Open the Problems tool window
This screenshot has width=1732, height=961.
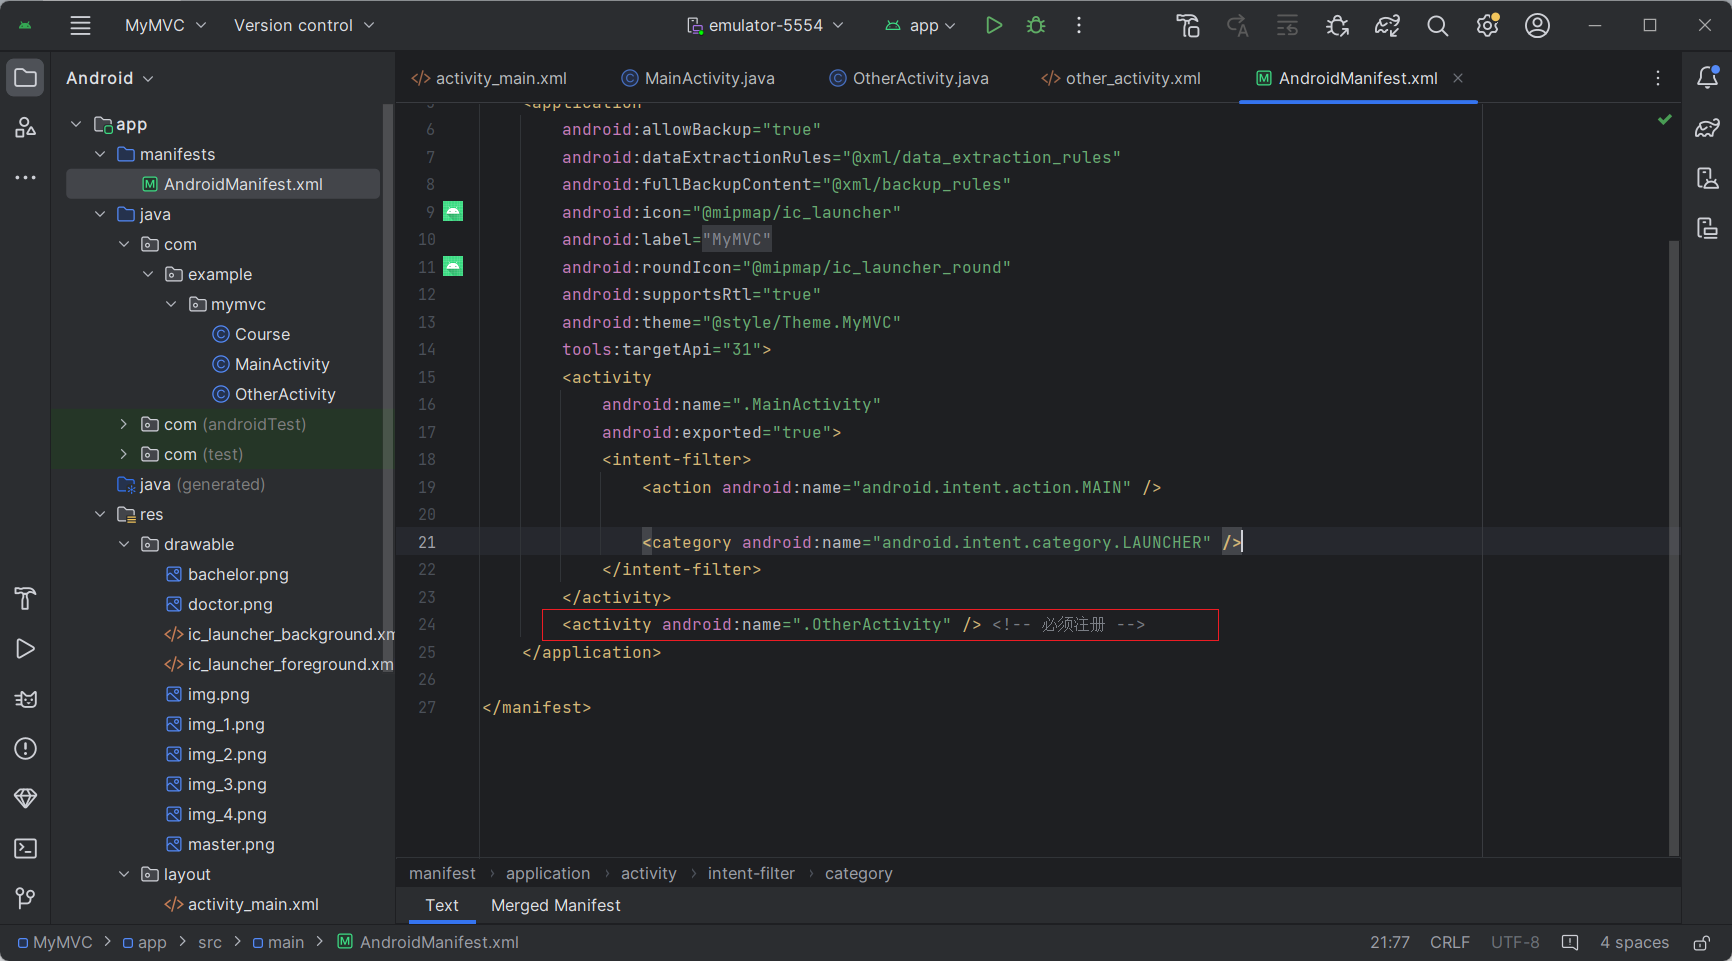(x=26, y=748)
